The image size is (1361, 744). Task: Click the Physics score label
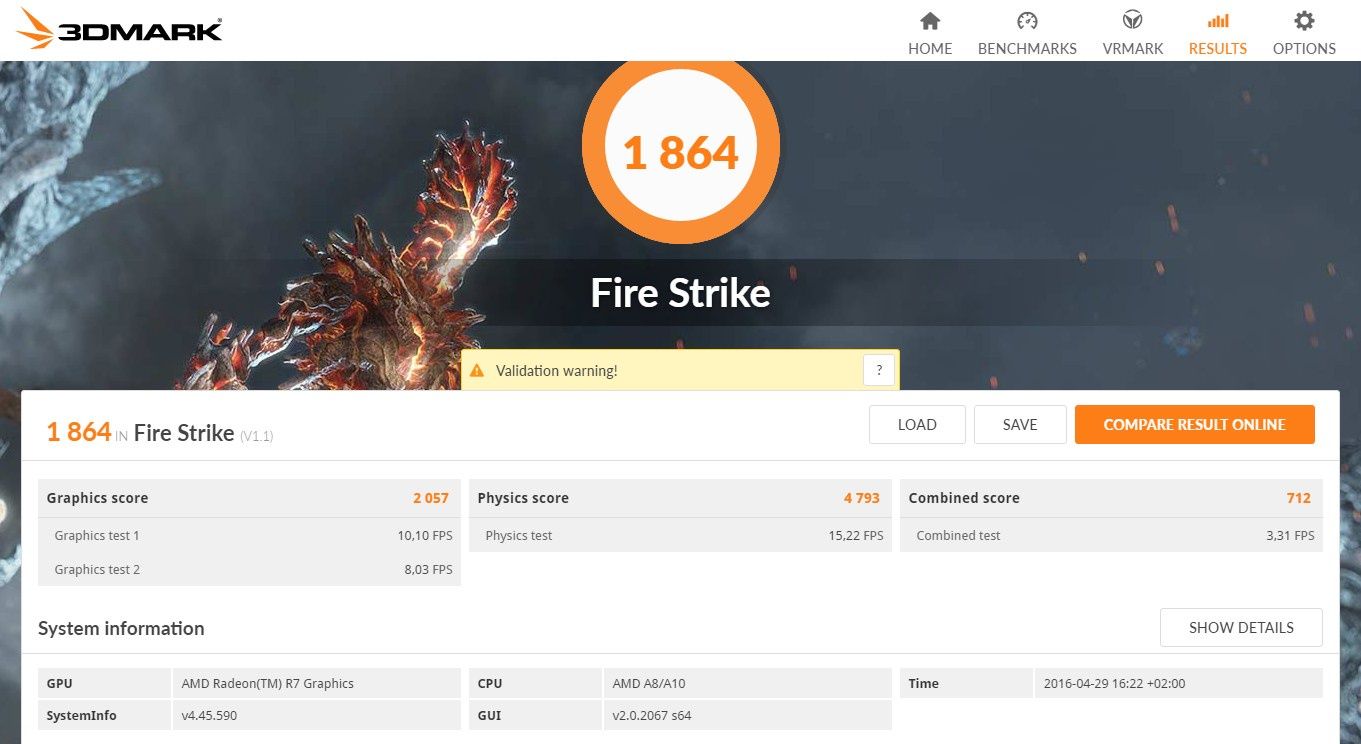tap(523, 498)
